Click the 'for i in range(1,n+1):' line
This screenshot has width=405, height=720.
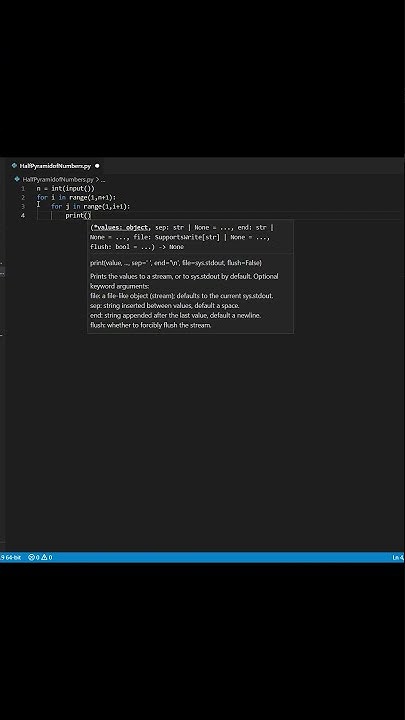point(76,197)
